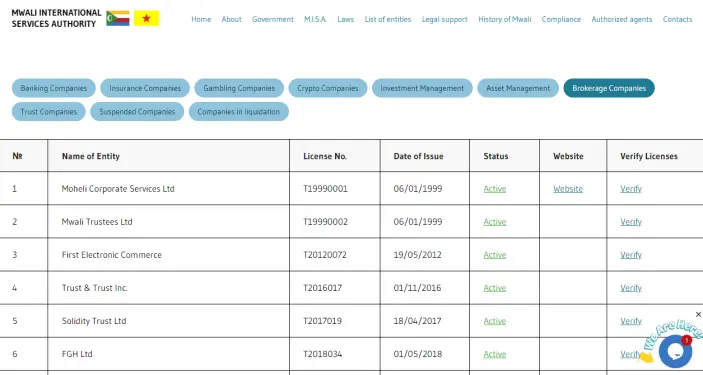Open History of Mwali page

click(505, 19)
